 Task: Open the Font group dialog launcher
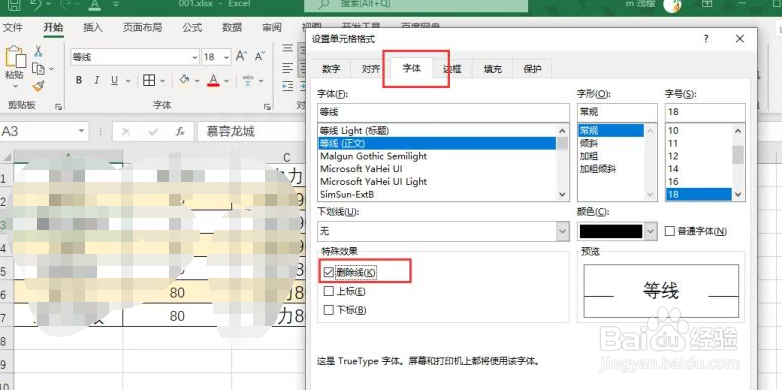267,106
